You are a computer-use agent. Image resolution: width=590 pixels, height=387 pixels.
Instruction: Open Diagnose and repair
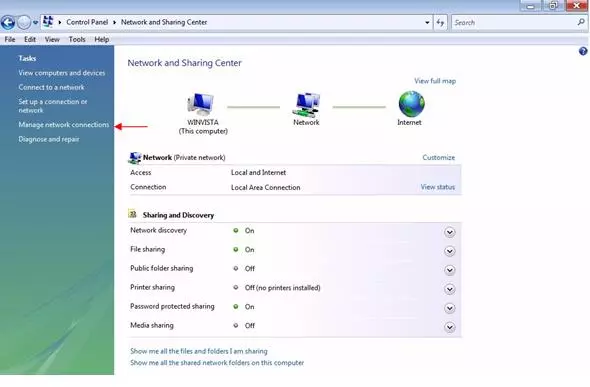49,139
